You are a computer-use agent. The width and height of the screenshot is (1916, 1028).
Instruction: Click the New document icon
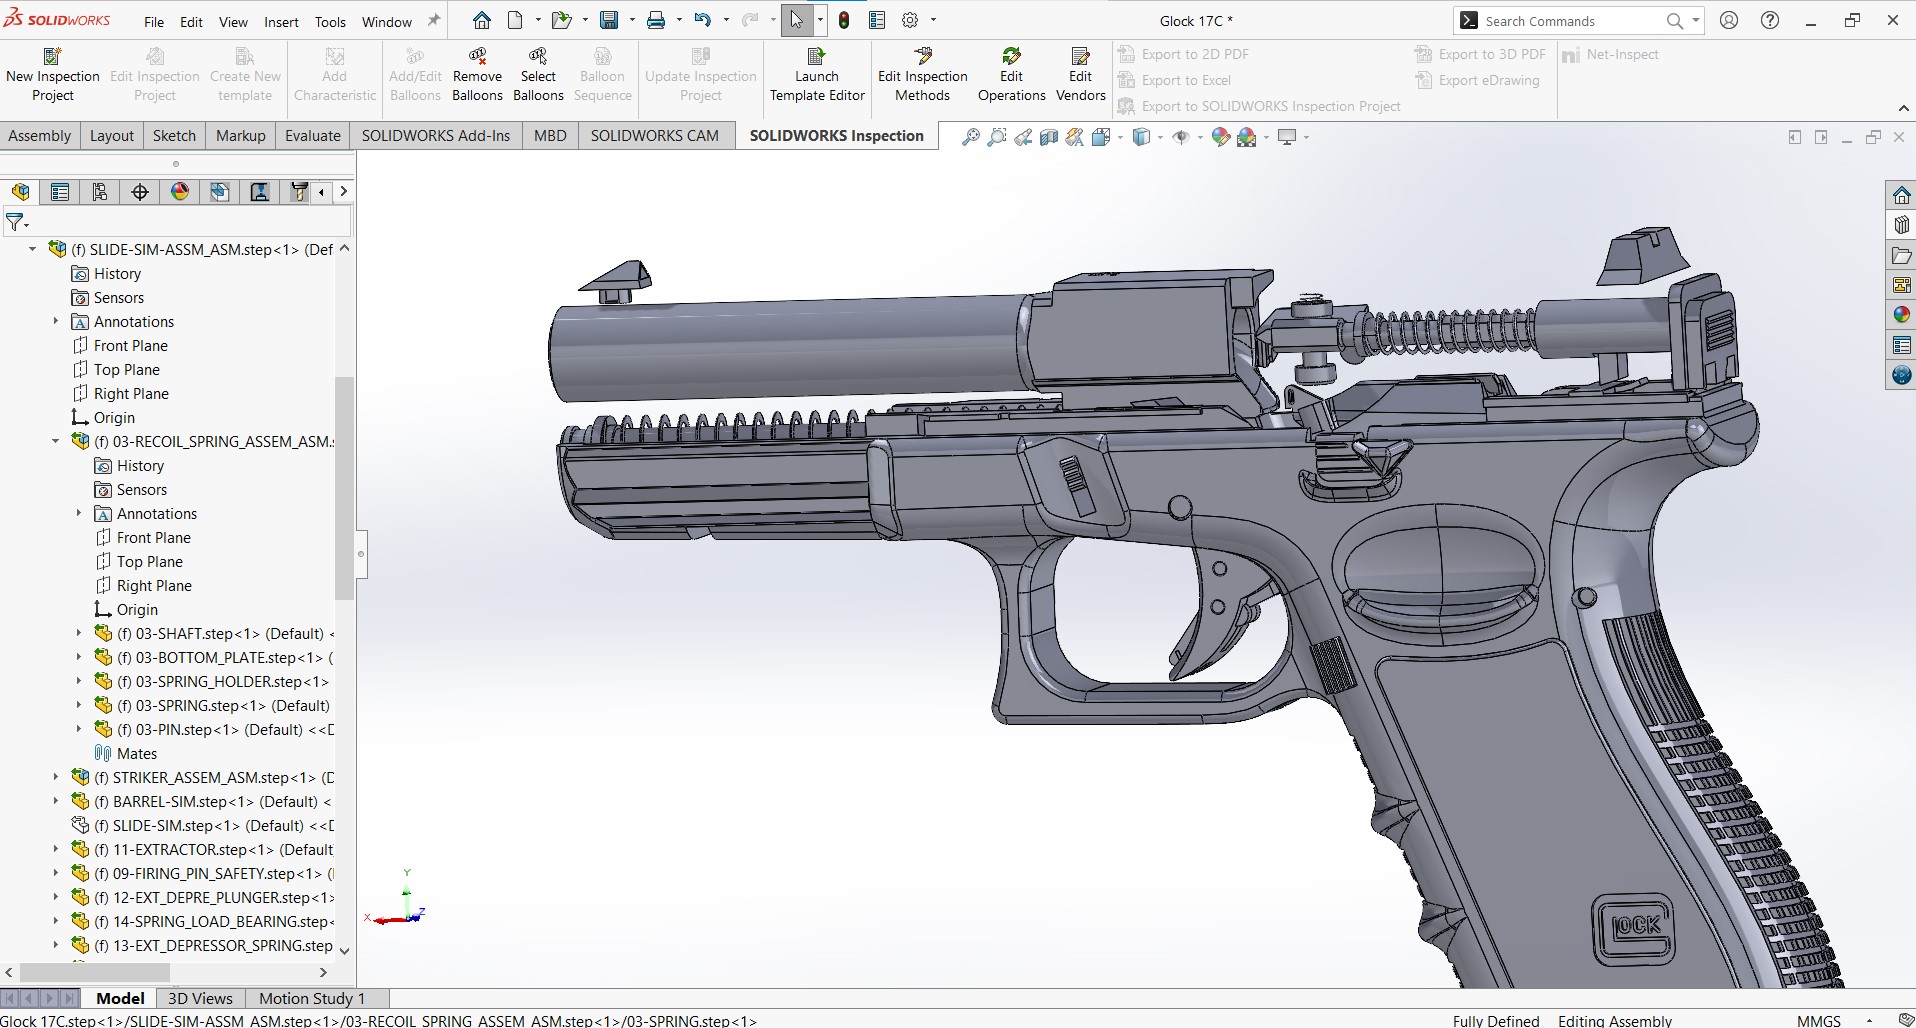(x=516, y=20)
